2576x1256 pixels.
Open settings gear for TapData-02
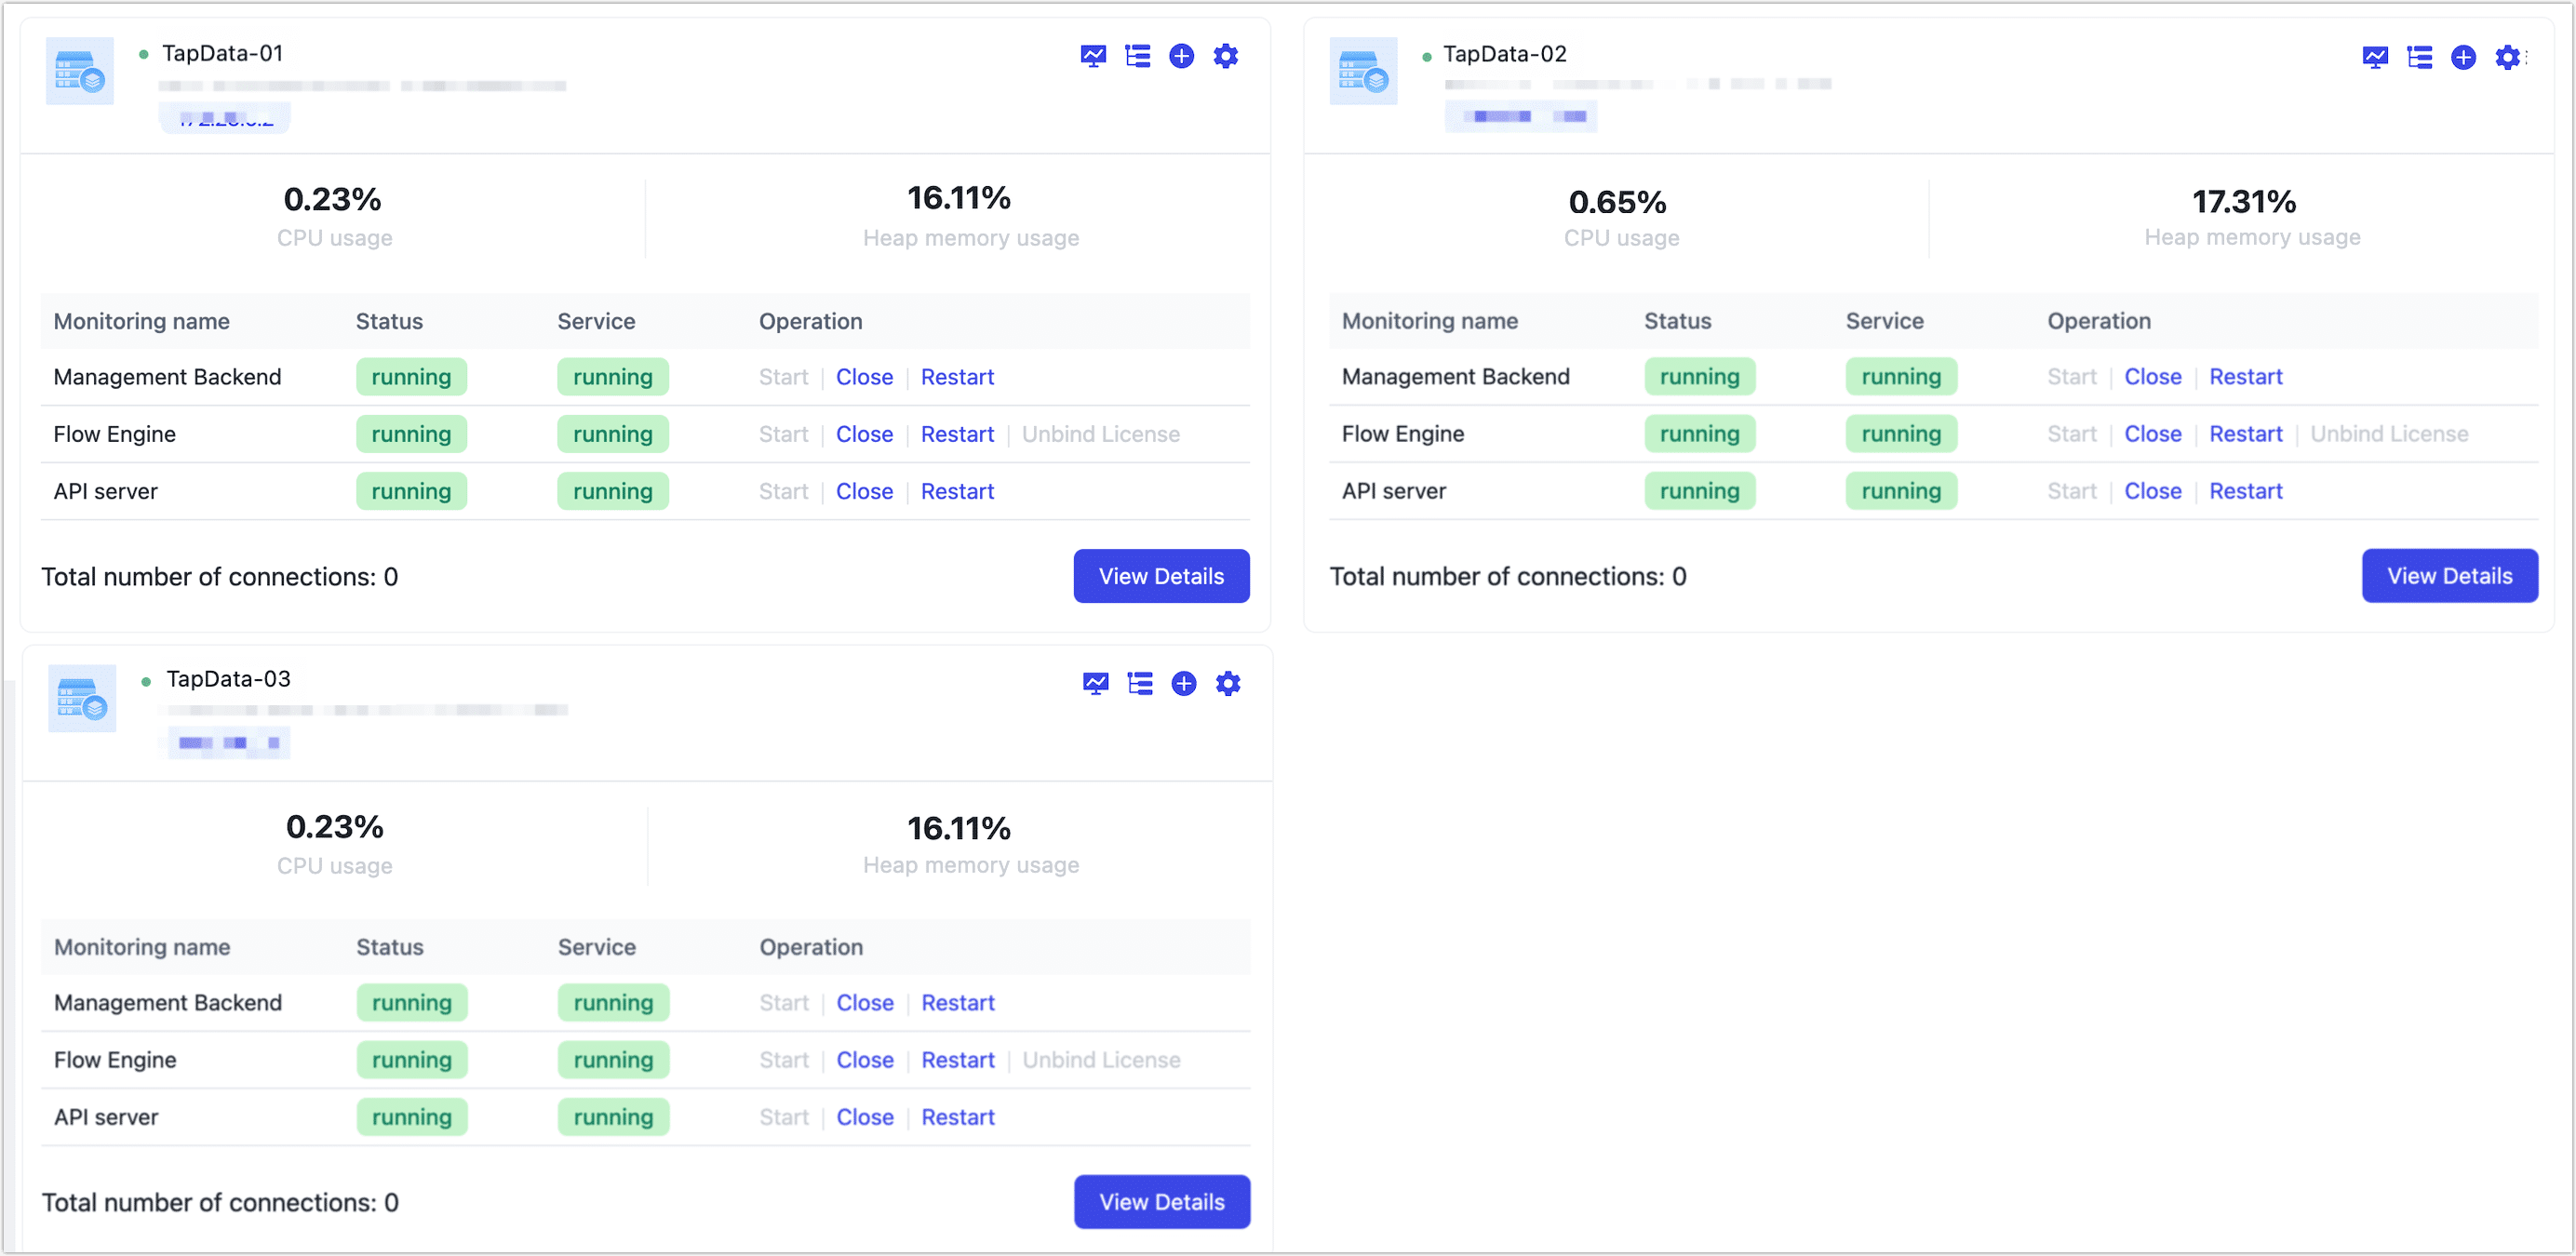tap(2507, 57)
